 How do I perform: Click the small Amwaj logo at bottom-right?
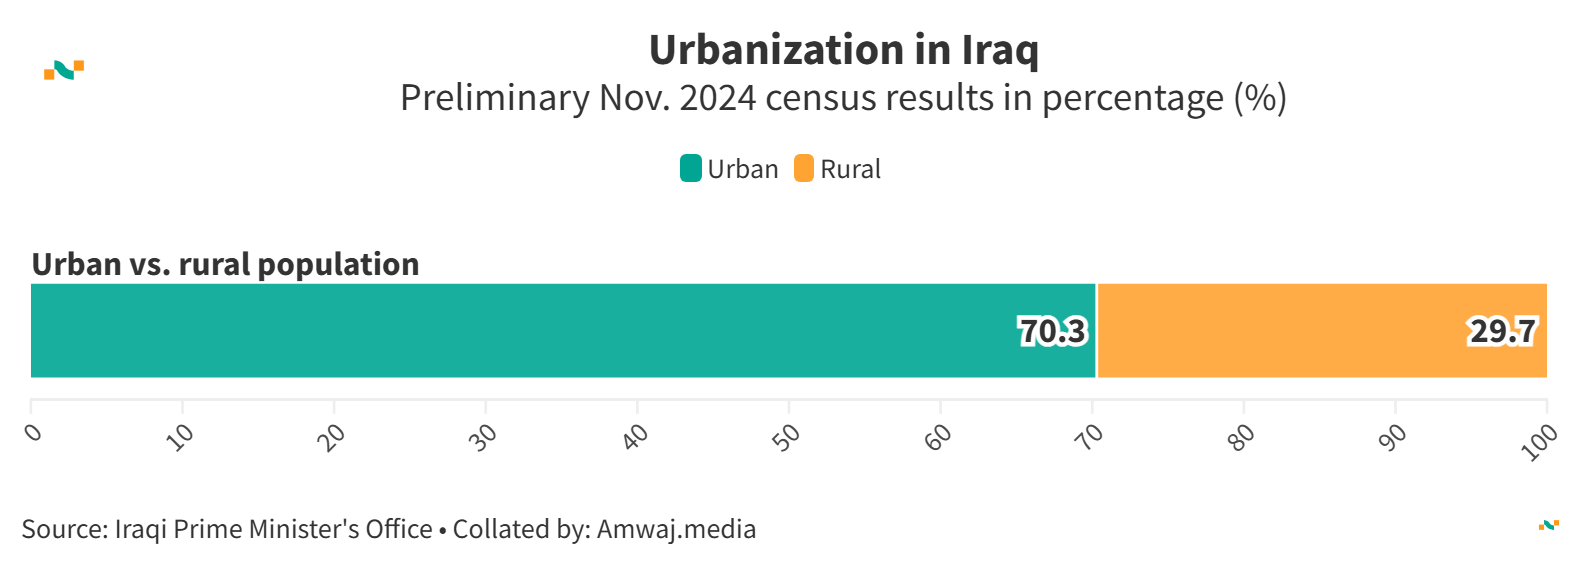[x=1548, y=525]
